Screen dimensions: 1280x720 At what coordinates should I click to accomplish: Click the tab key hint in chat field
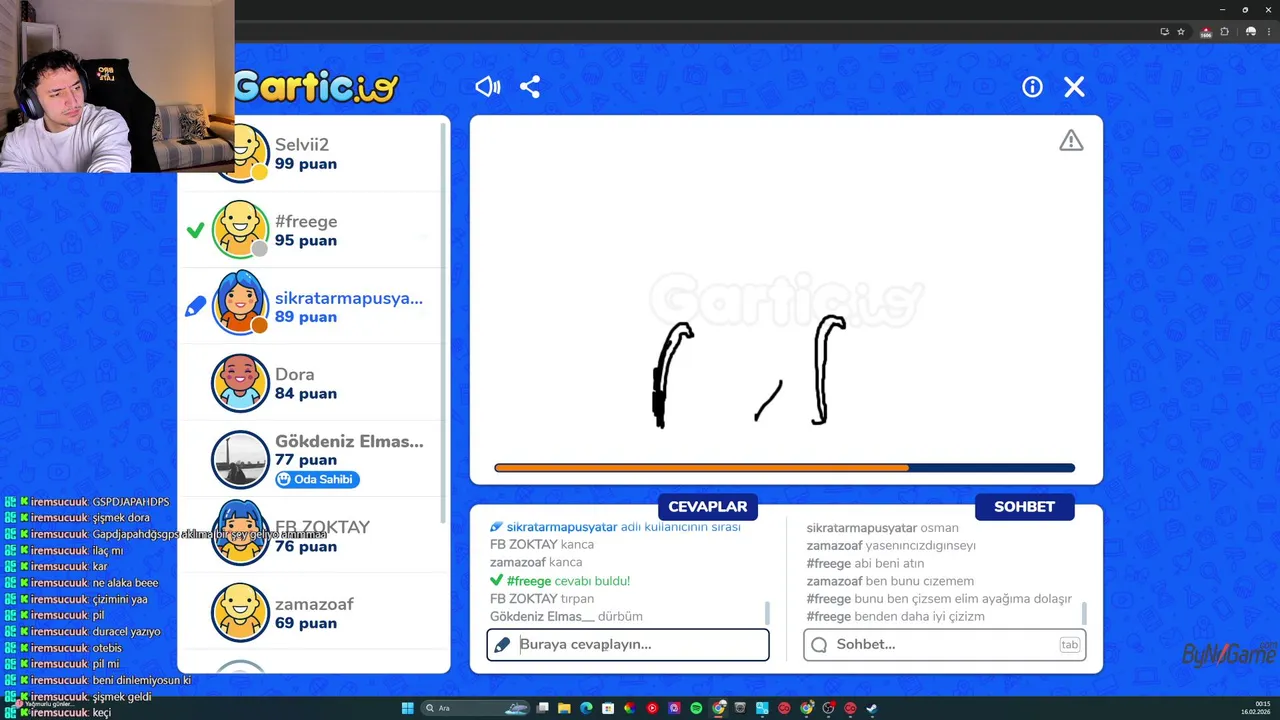(1069, 645)
